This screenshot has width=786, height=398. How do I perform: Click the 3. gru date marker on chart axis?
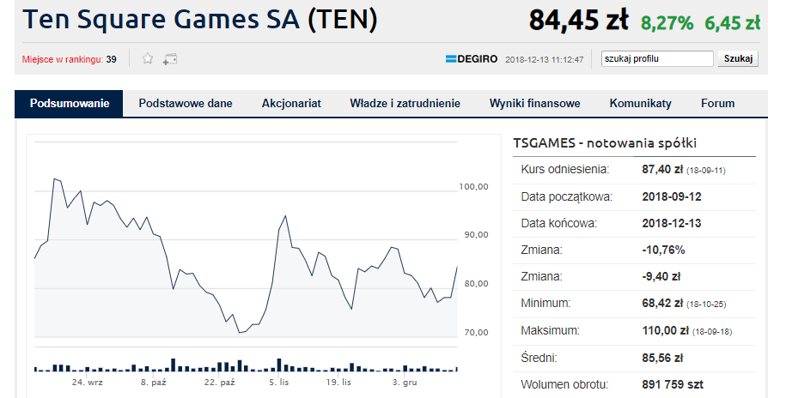pos(405,382)
